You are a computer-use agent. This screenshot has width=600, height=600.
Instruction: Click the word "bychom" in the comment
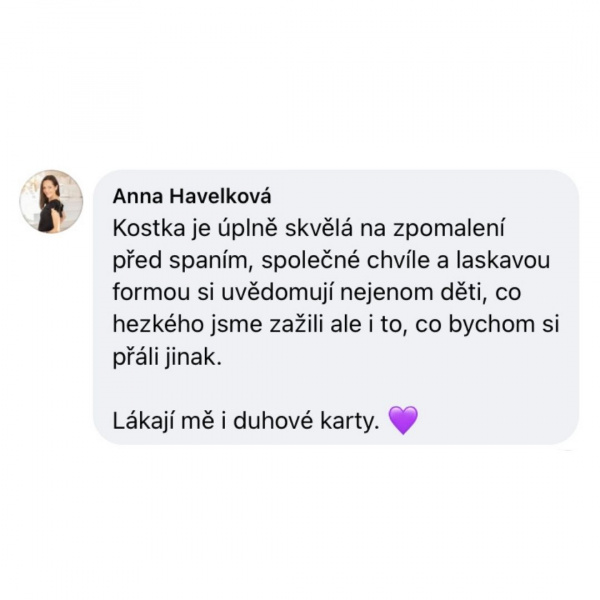tap(486, 326)
